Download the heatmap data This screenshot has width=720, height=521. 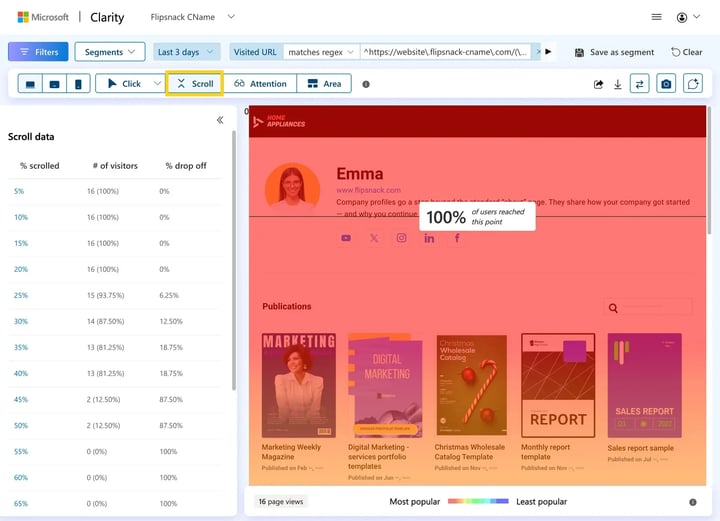click(618, 84)
